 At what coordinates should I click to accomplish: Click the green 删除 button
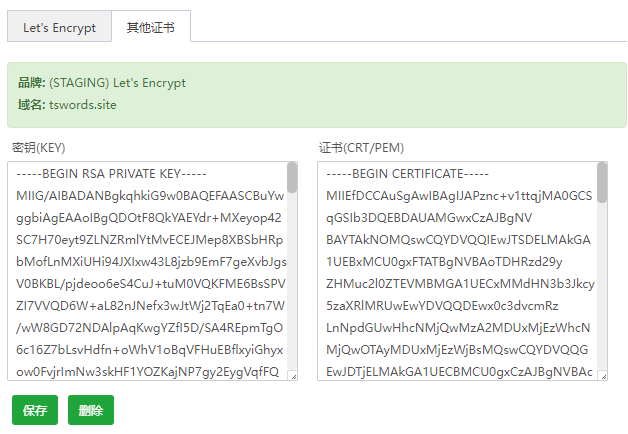[x=91, y=410]
